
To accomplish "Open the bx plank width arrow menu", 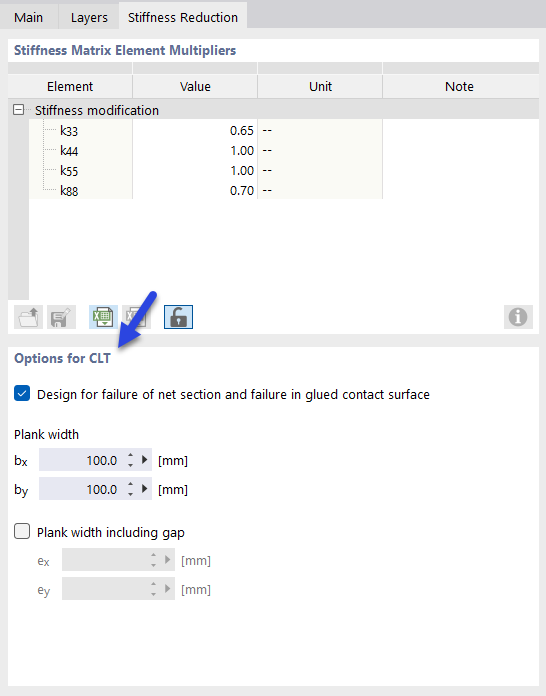I will point(144,460).
